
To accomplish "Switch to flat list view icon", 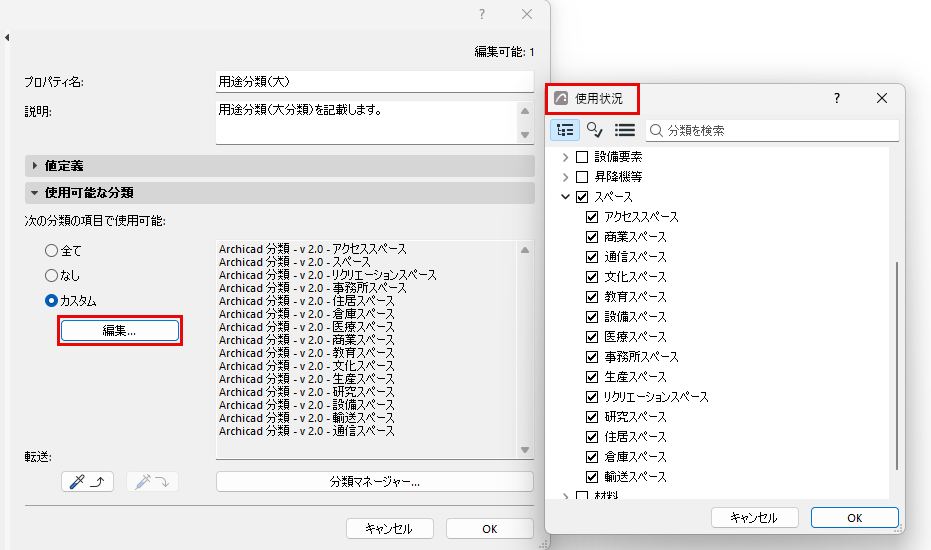I will [x=625, y=130].
